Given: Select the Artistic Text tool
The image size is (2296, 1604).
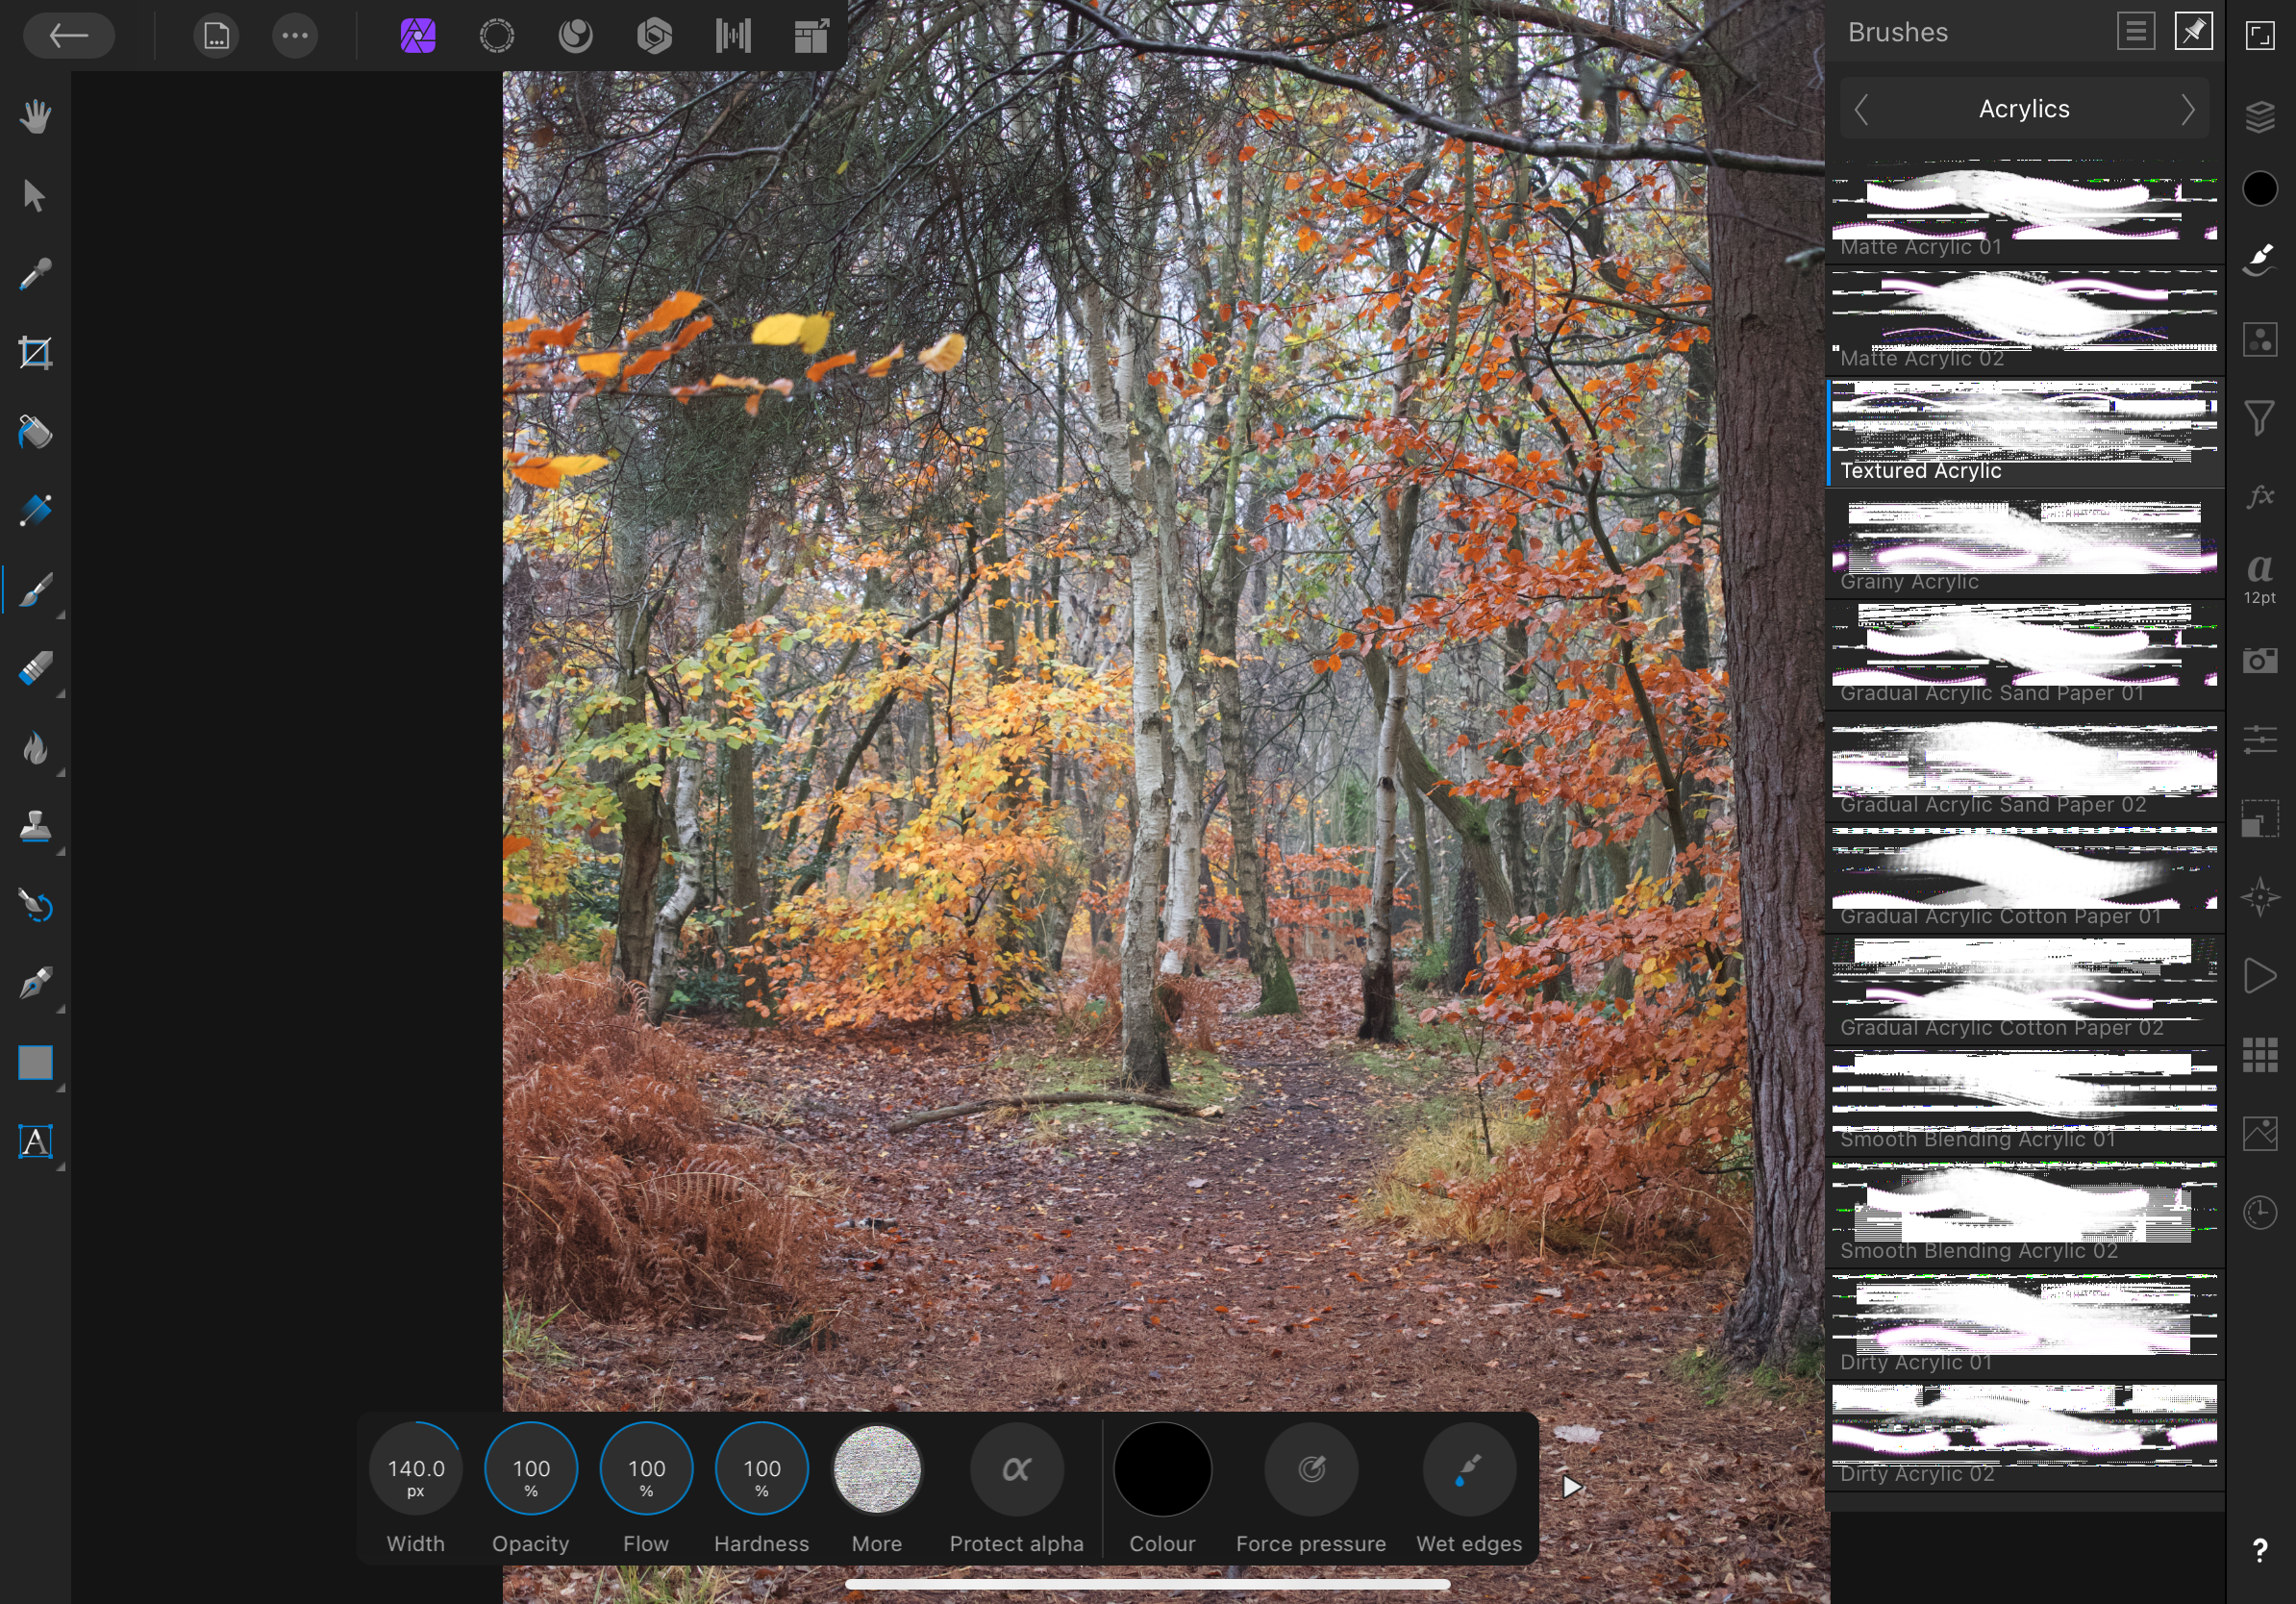Looking at the screenshot, I should (x=36, y=1141).
